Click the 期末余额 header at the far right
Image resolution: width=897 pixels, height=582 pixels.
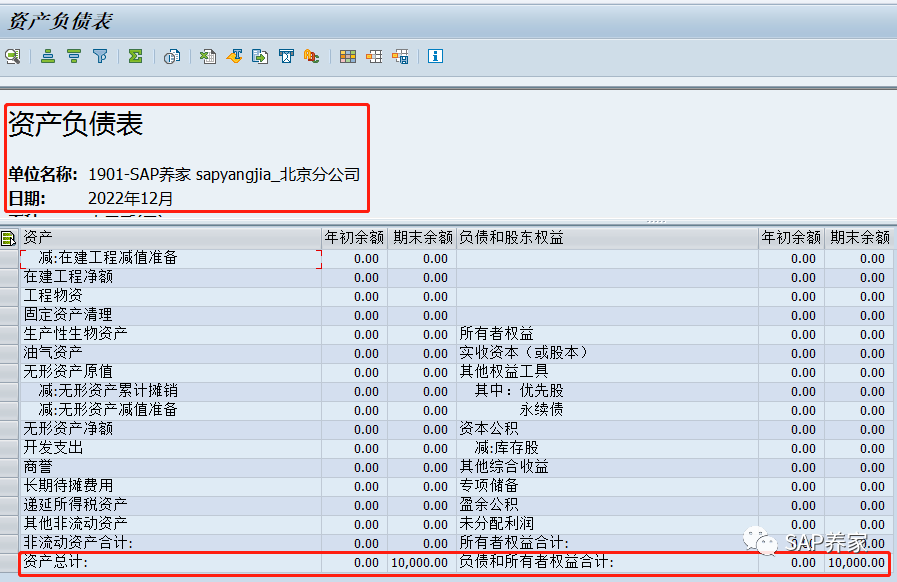[860, 237]
